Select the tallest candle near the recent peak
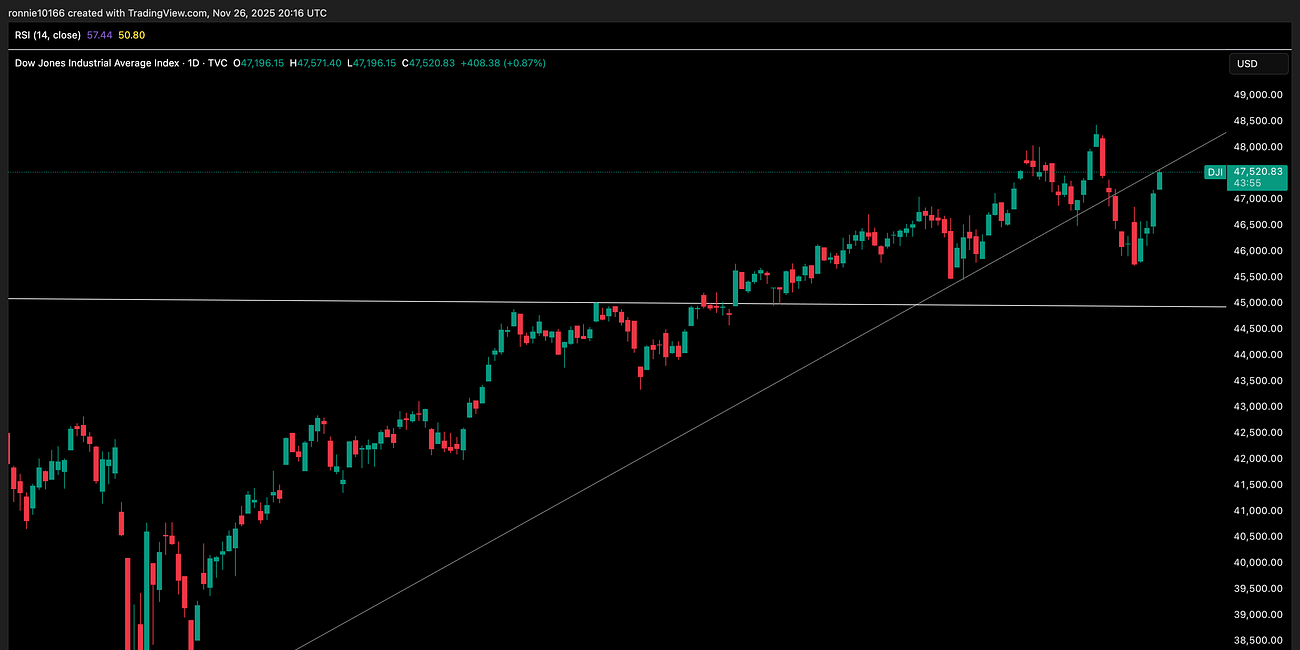This screenshot has width=1300, height=650. tap(1100, 155)
